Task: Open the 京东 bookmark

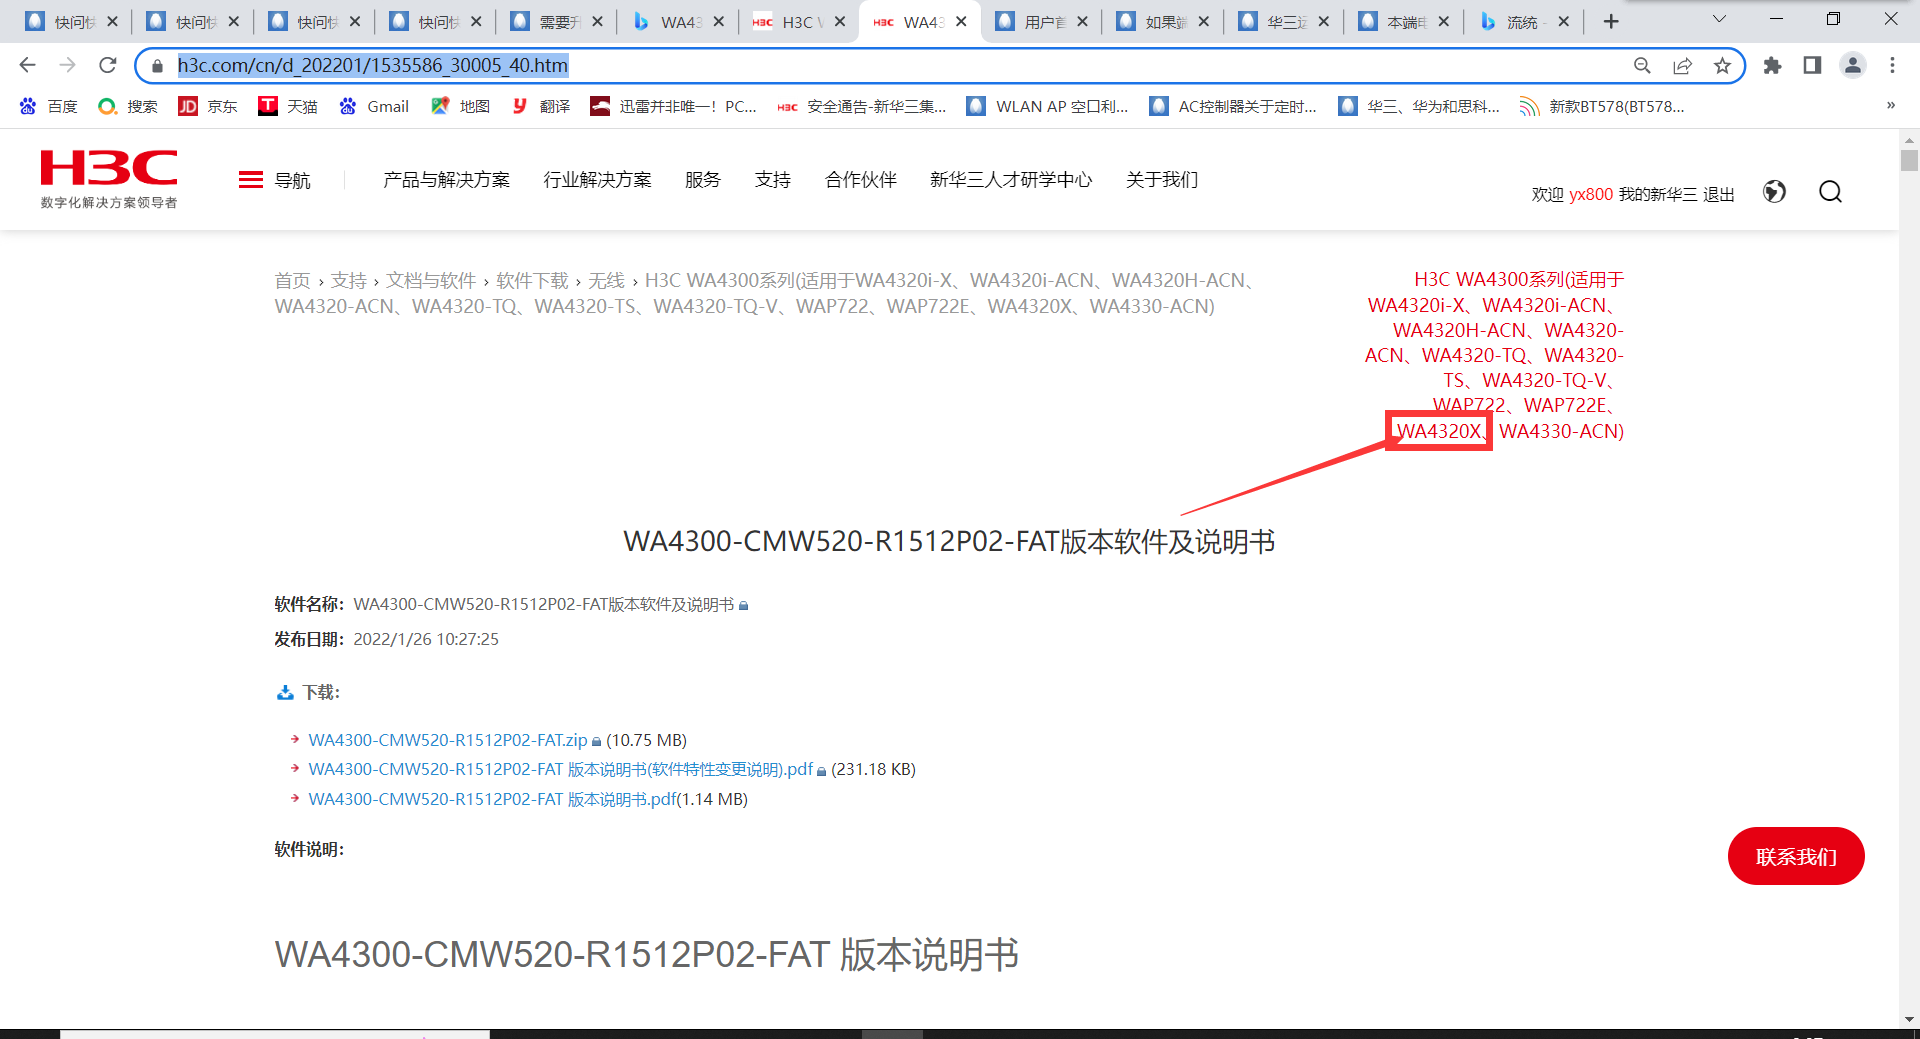Action: click(x=208, y=106)
